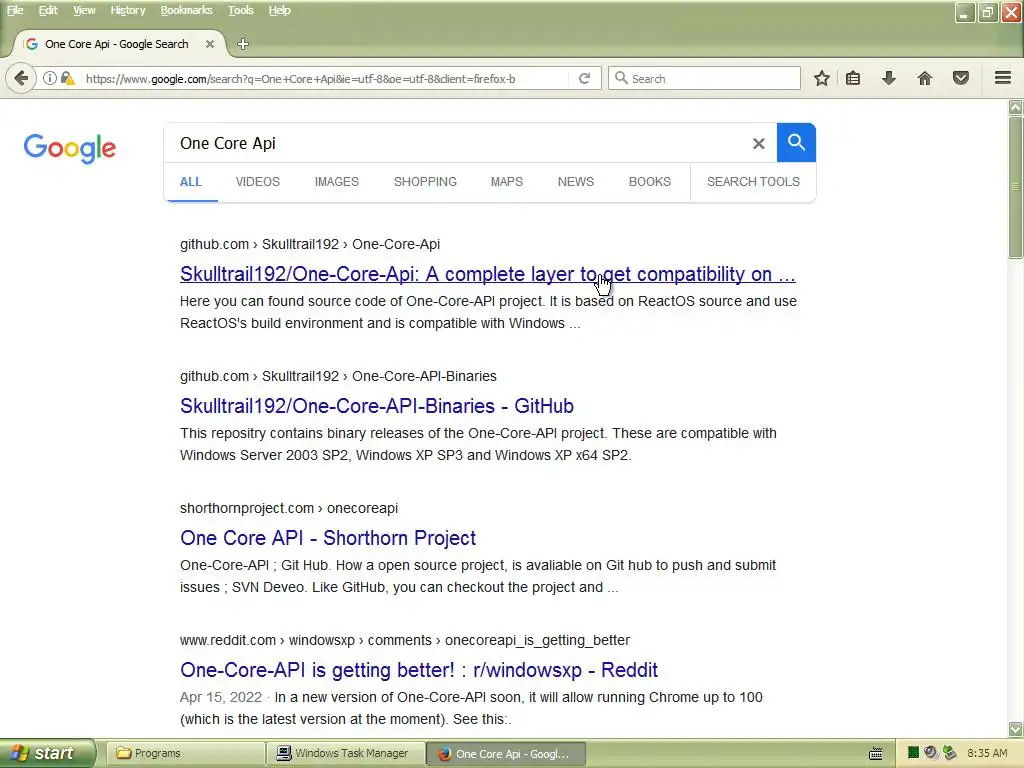
Task: Click the www.reddit.com › windowsxp breadcrumb
Action: 405,640
